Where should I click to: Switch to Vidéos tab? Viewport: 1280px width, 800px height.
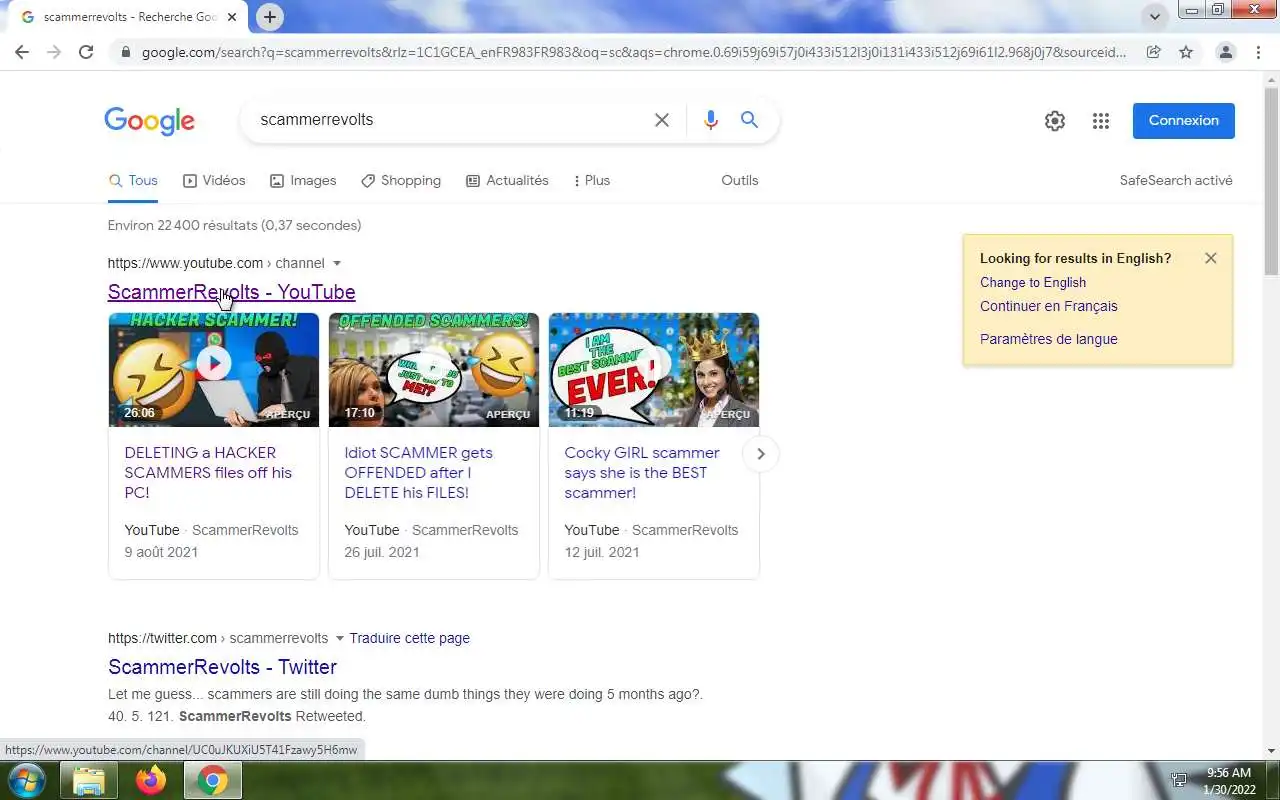[214, 181]
